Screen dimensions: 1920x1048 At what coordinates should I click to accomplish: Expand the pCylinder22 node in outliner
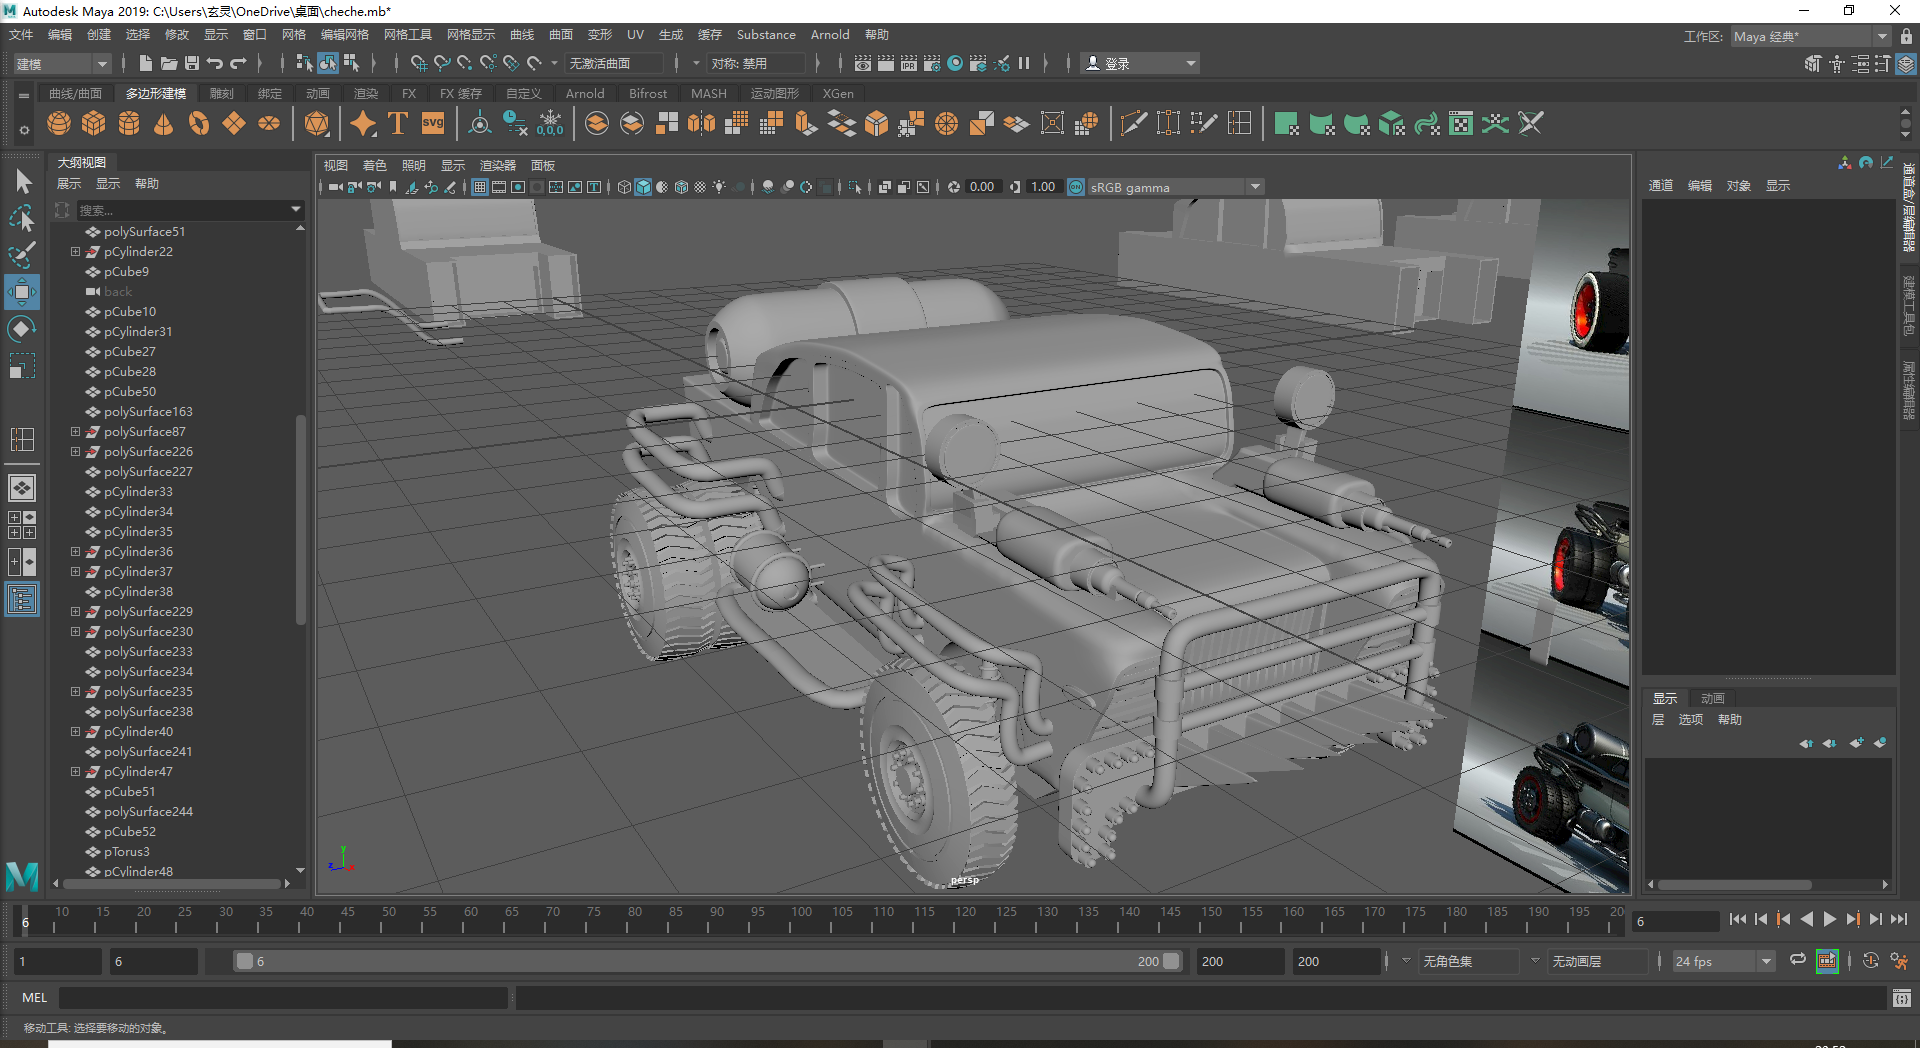pyautogui.click(x=75, y=251)
